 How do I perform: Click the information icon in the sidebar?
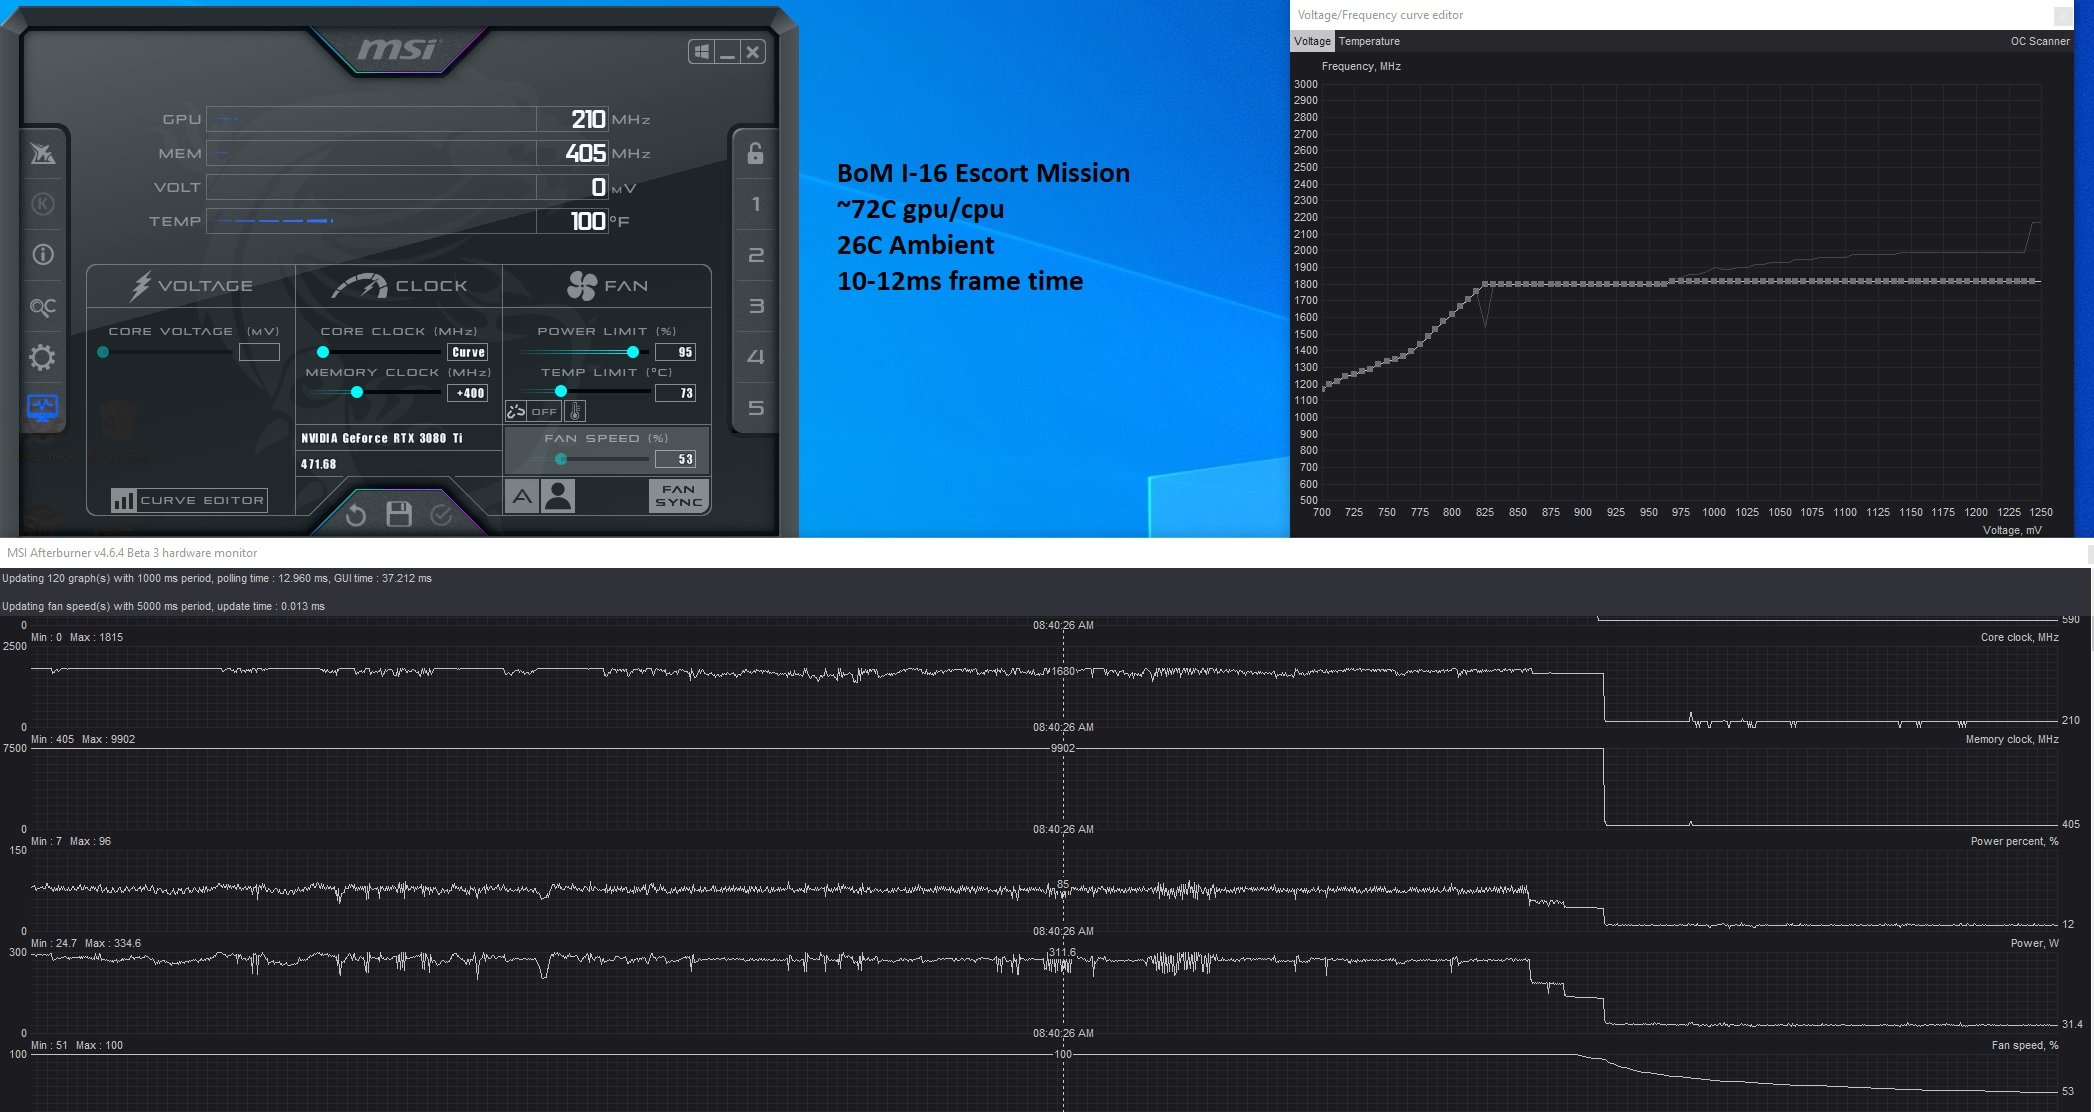[x=42, y=255]
